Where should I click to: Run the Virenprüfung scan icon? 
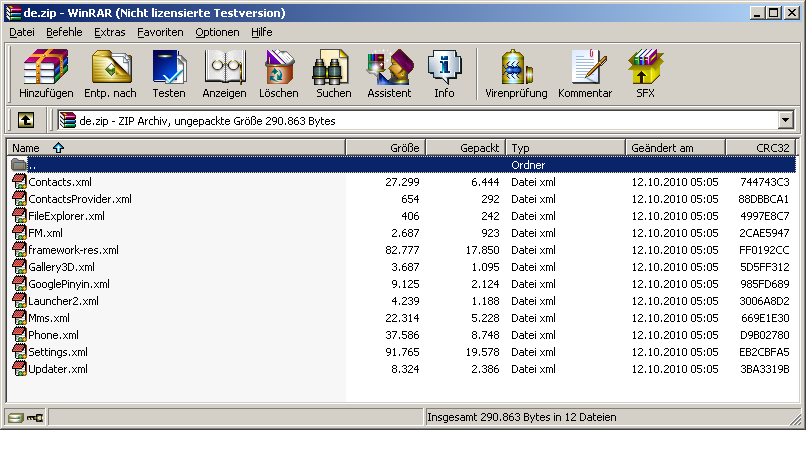[516, 66]
